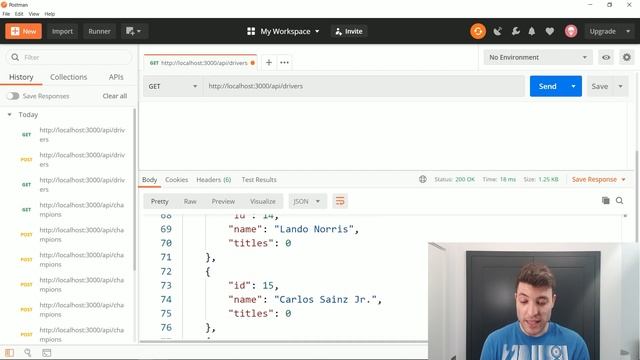Switch to the APIs tab
640x360 pixels.
pyautogui.click(x=116, y=77)
